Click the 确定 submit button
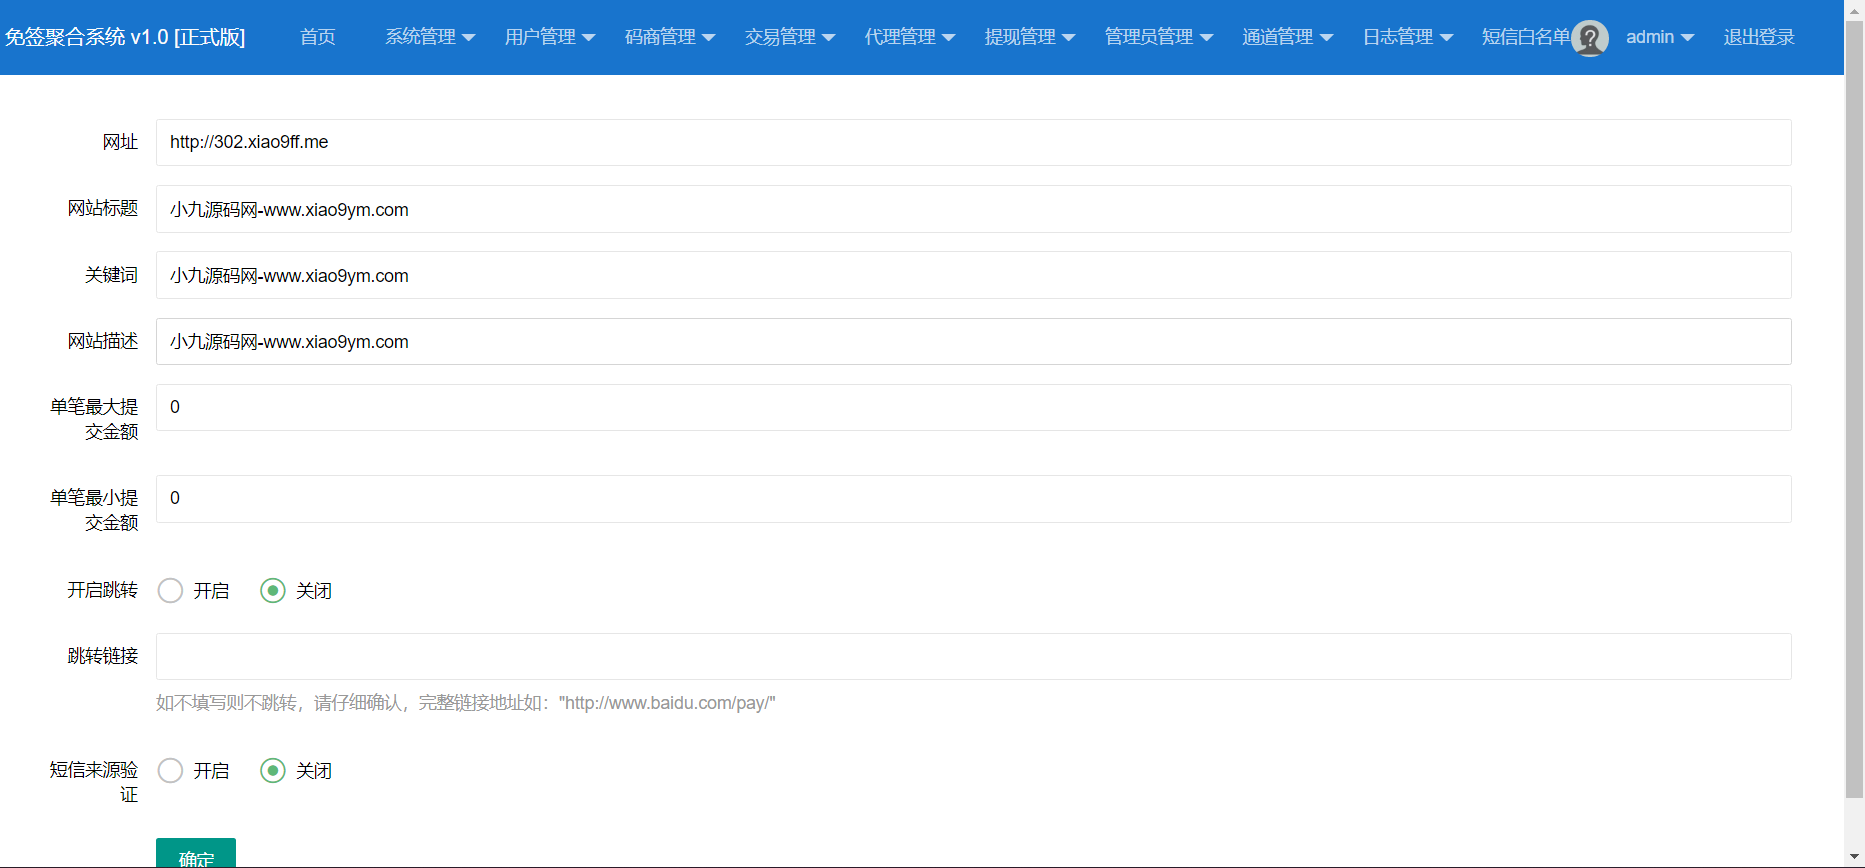This screenshot has width=1865, height=868. point(196,853)
